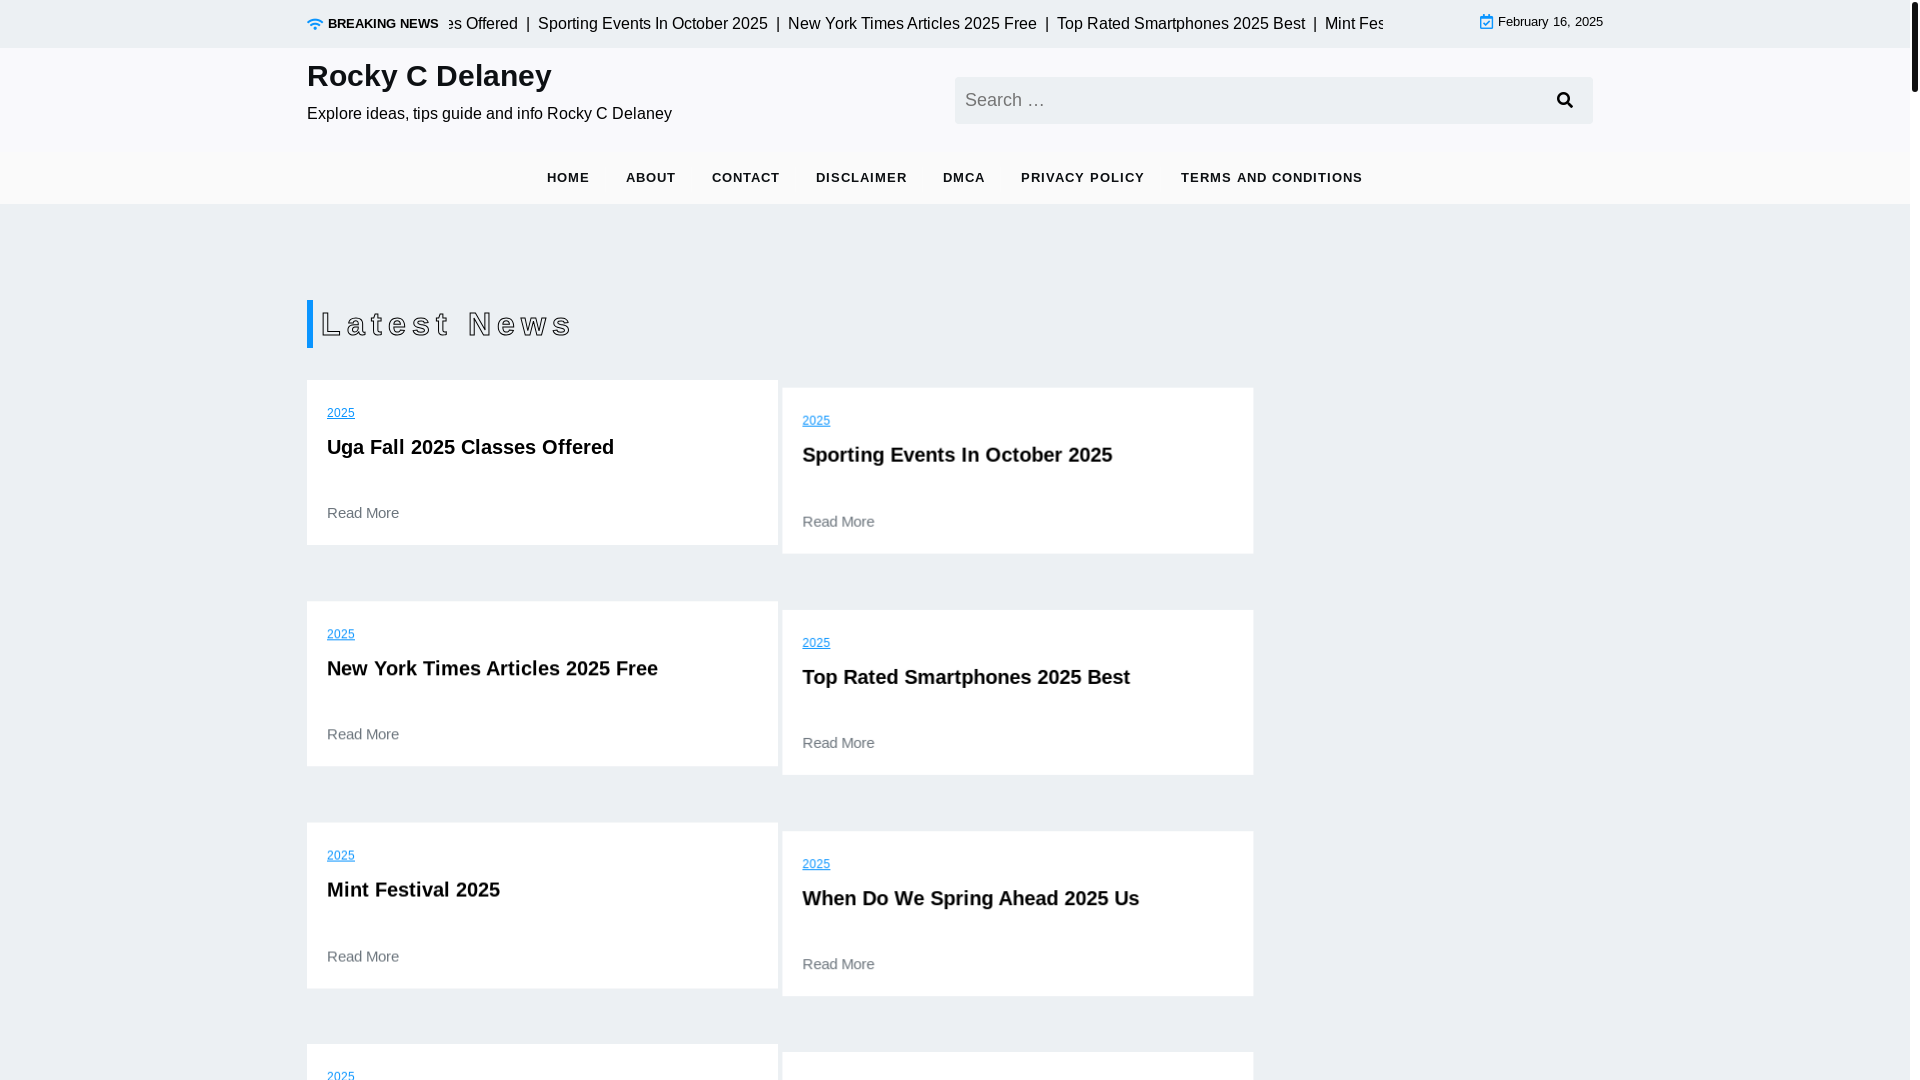Click the 2025 category tag above Mint Festival
The height and width of the screenshot is (1080, 1920).
(341, 856)
